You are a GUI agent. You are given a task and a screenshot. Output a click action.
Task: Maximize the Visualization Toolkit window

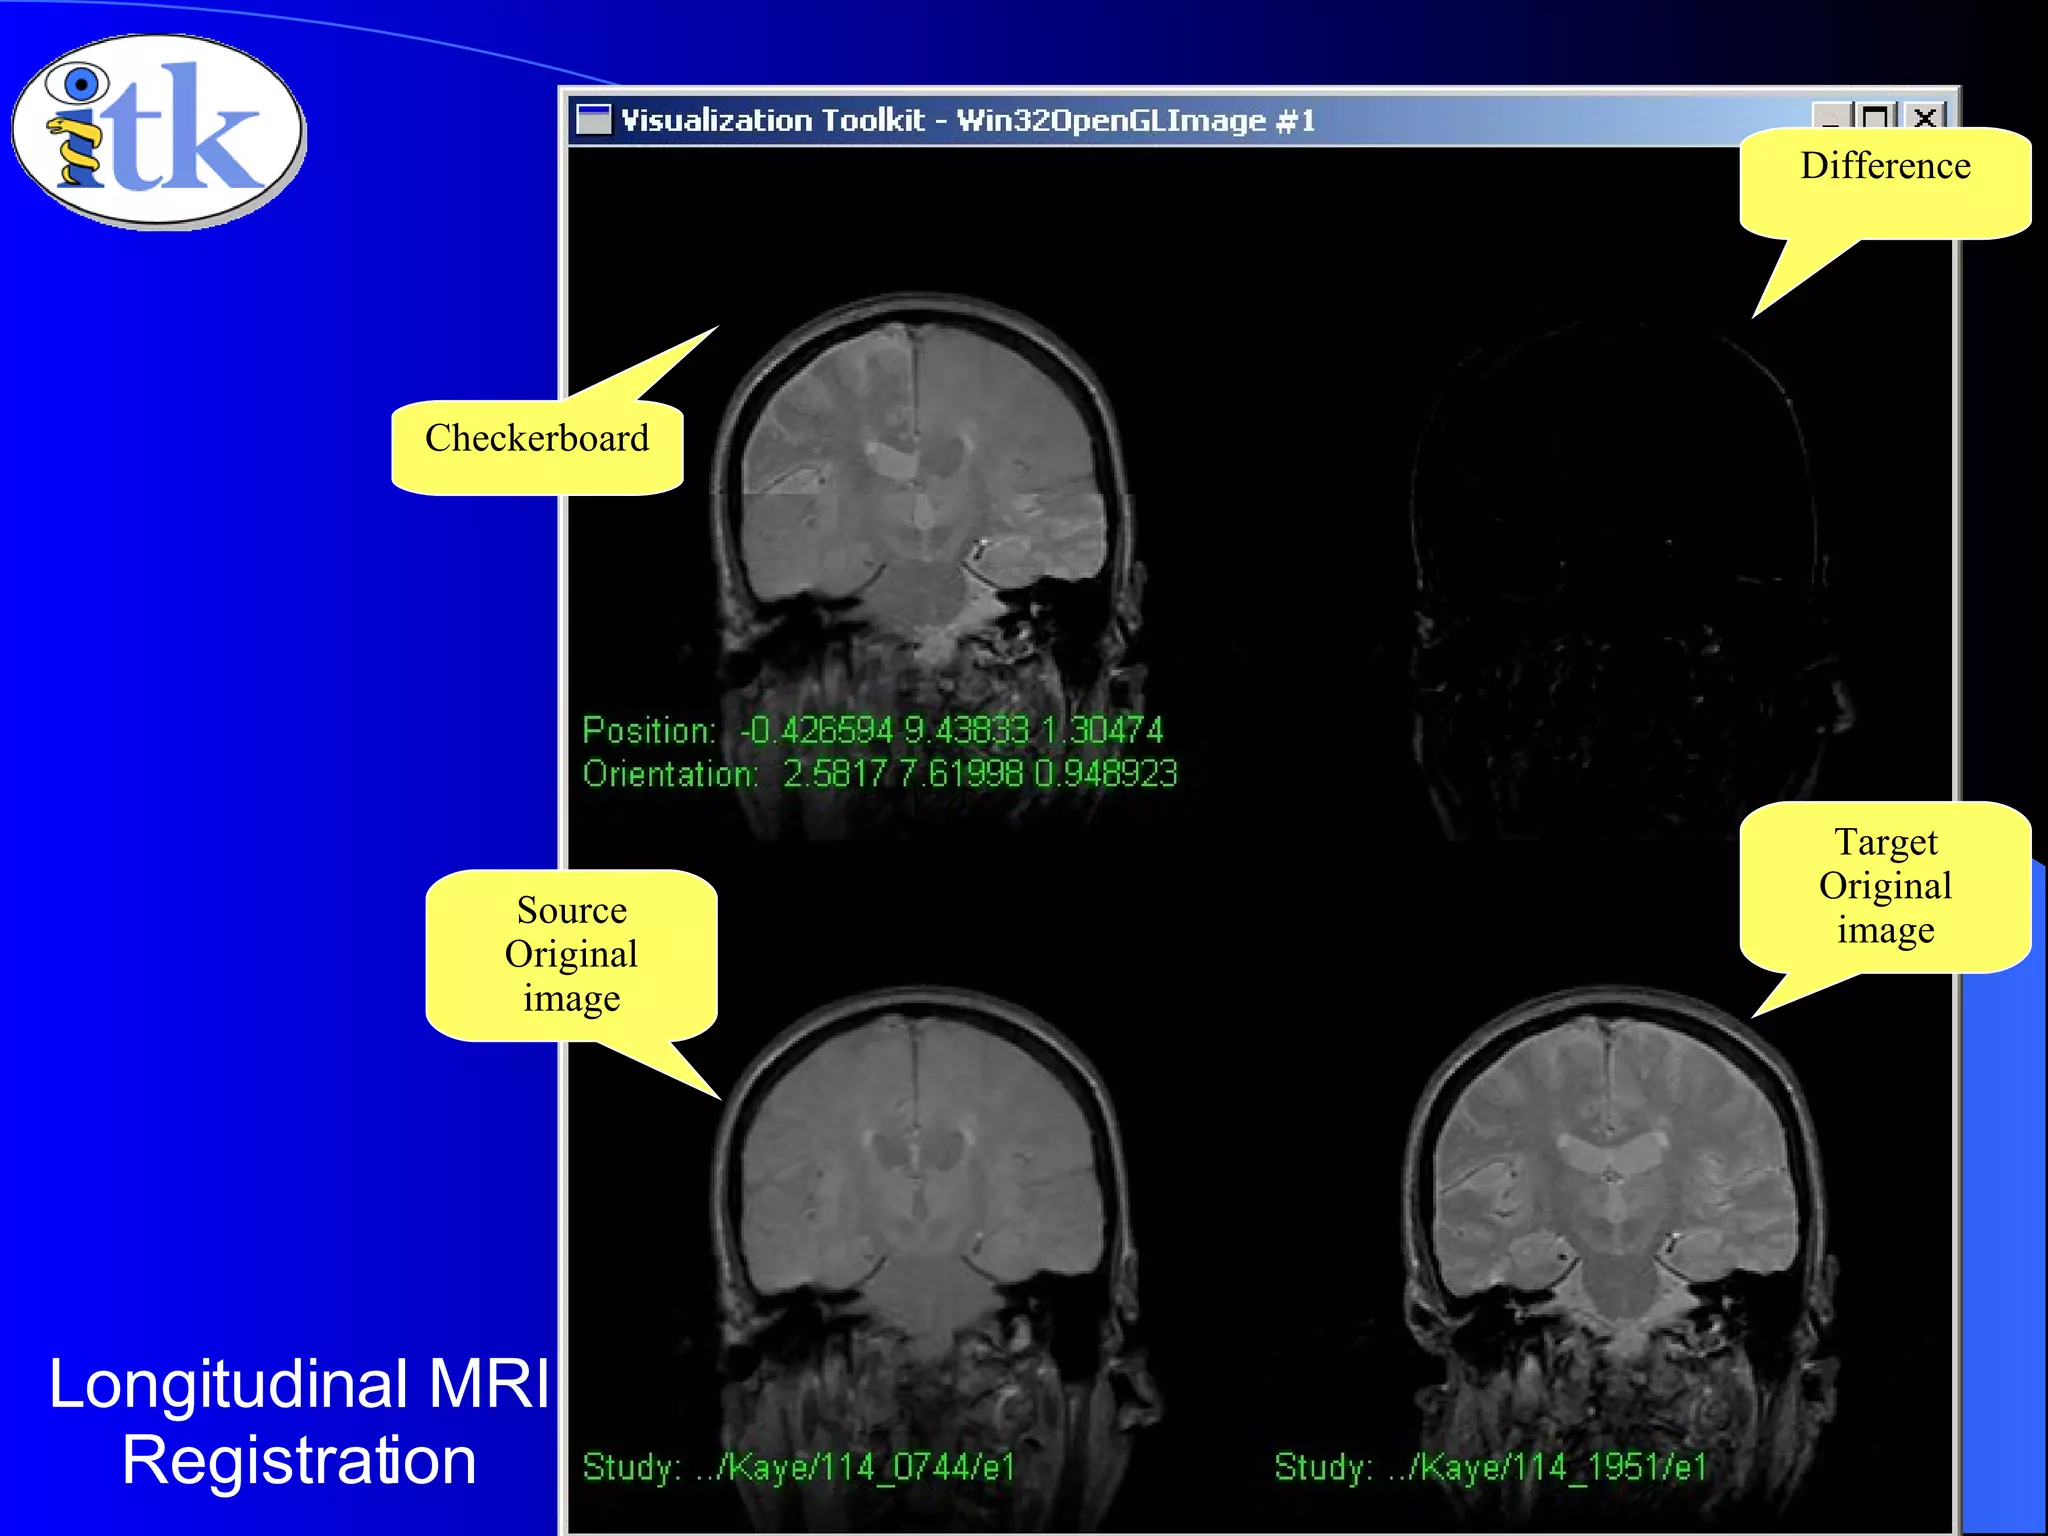[1875, 117]
